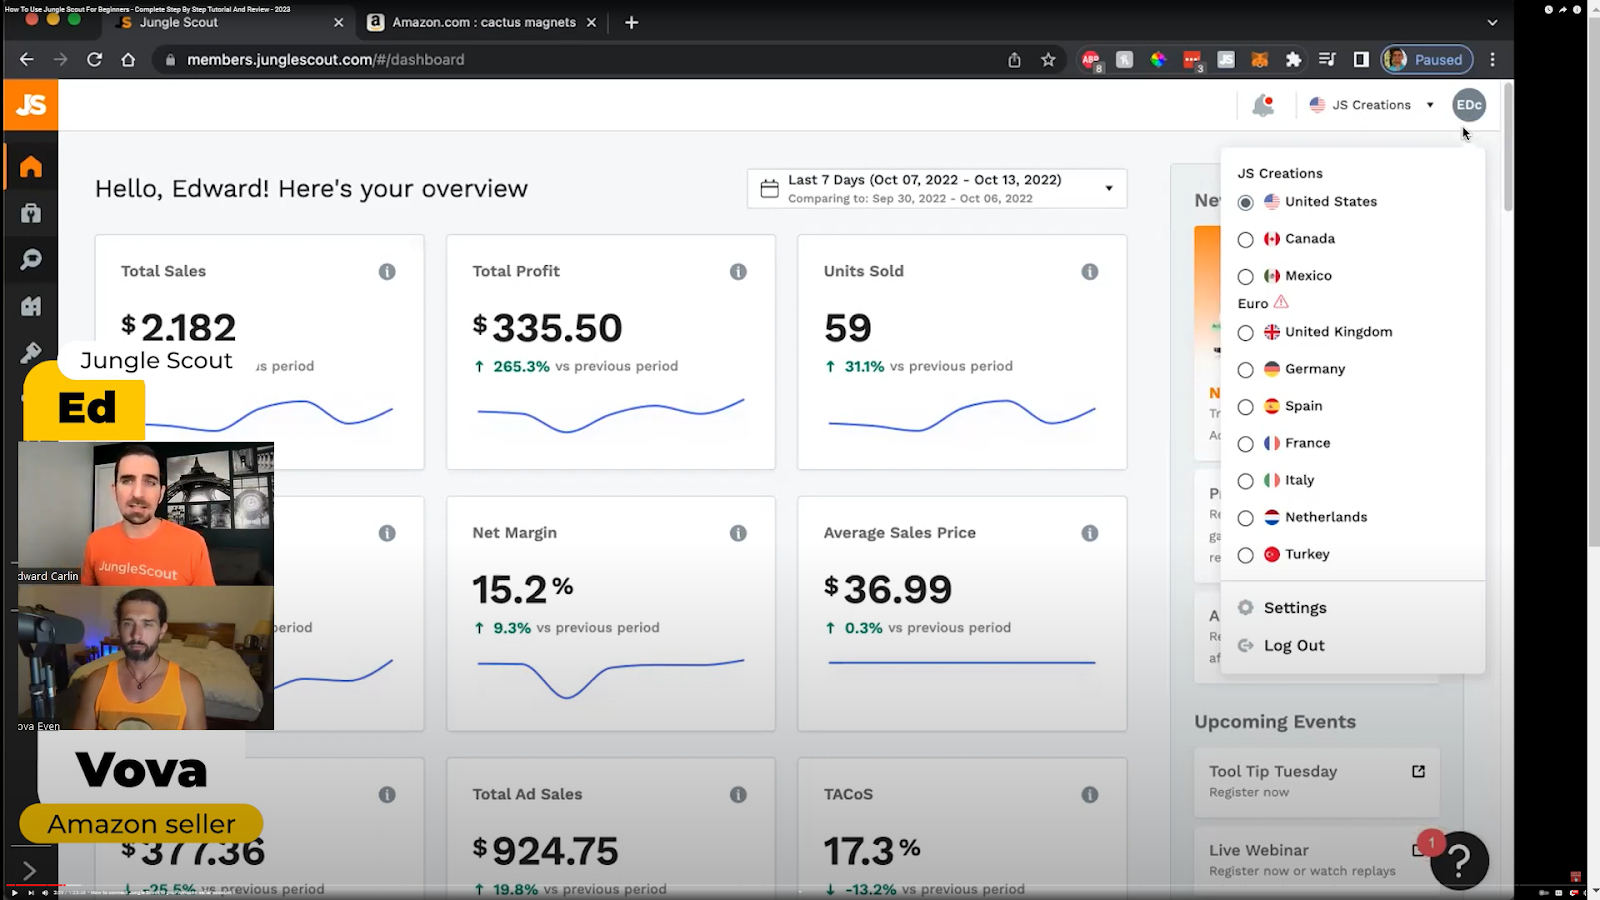Image resolution: width=1600 pixels, height=900 pixels.
Task: Expand the JS Creations account dropdown
Action: coord(1371,105)
